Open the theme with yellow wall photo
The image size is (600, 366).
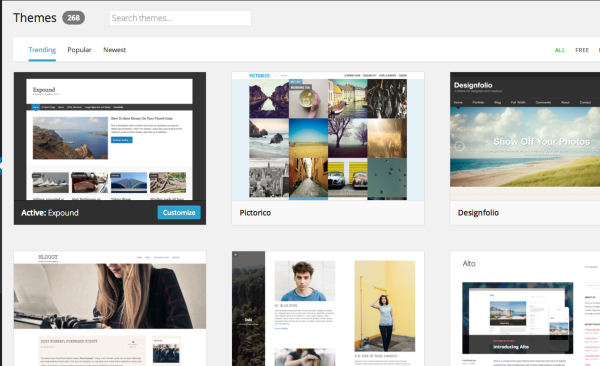(x=328, y=309)
